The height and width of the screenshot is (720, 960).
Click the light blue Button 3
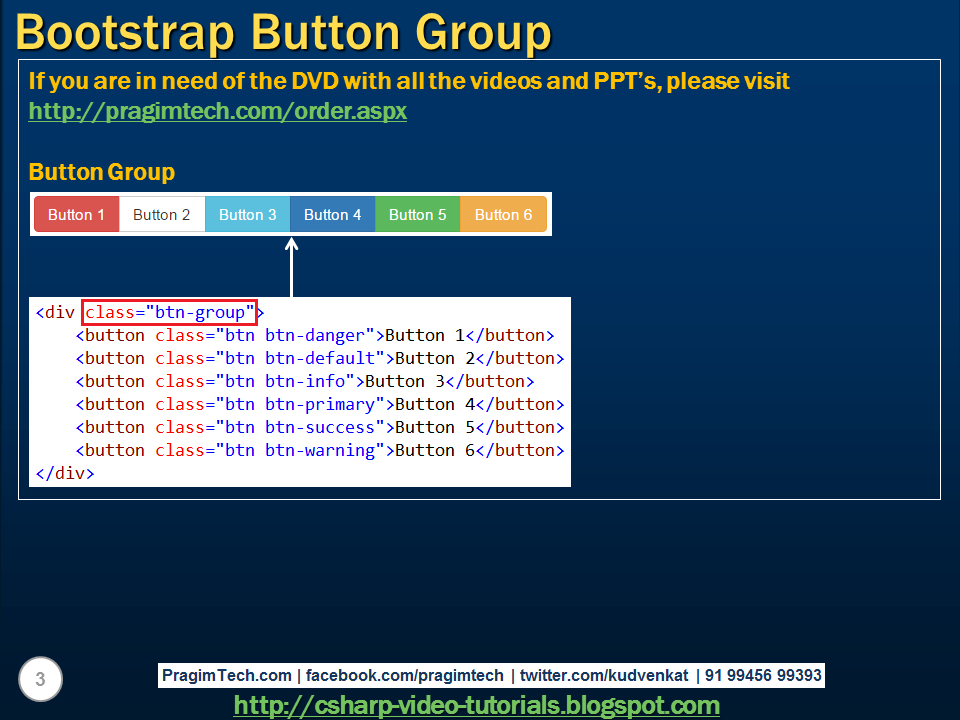click(x=247, y=213)
